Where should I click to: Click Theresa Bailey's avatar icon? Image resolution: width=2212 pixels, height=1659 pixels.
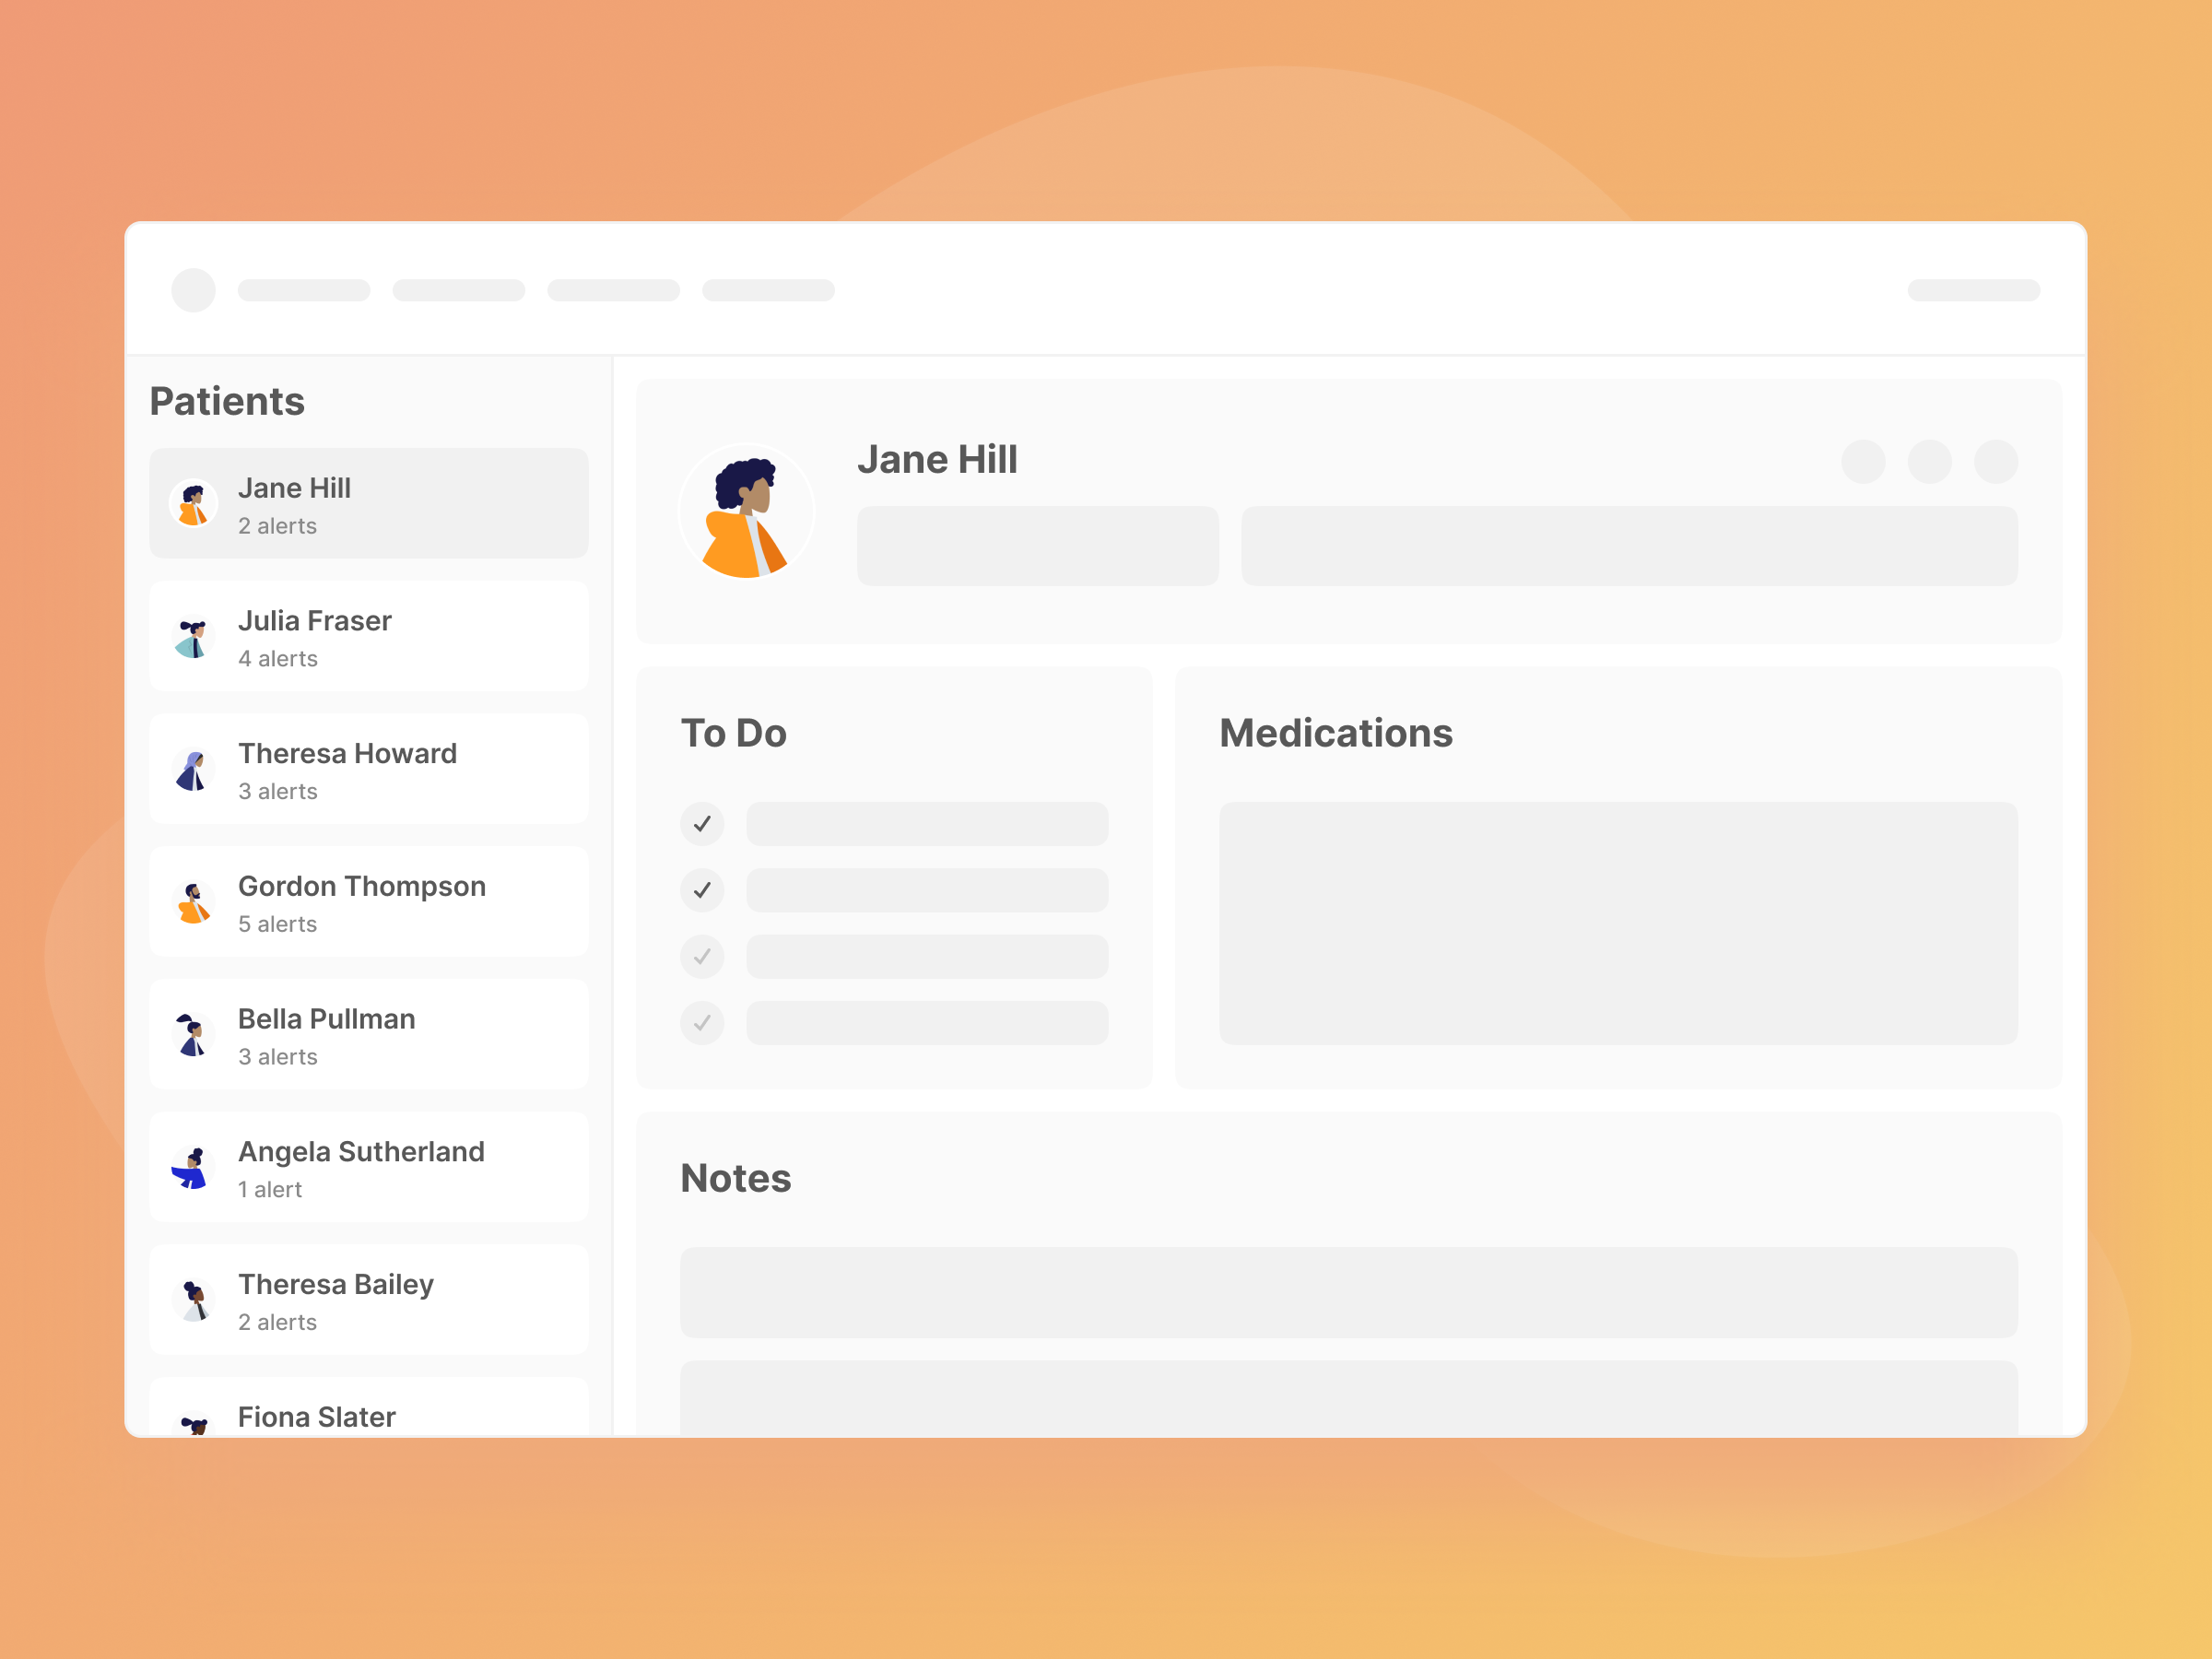click(x=193, y=1300)
